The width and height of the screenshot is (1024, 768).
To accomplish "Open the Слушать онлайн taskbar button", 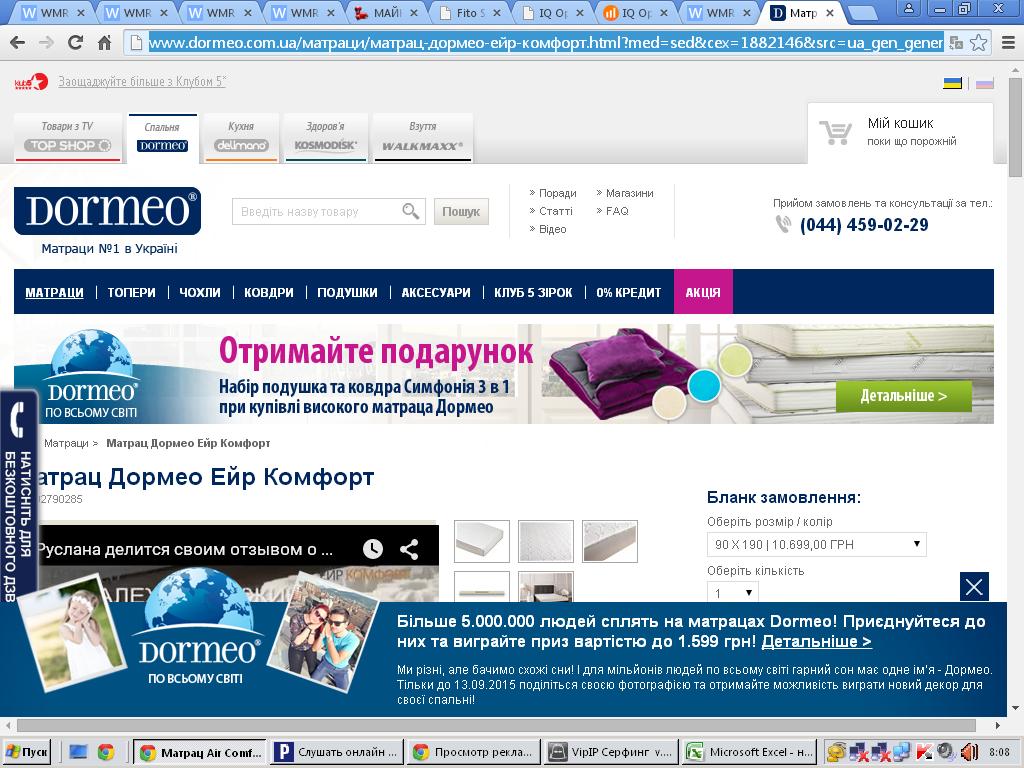I will coord(338,752).
